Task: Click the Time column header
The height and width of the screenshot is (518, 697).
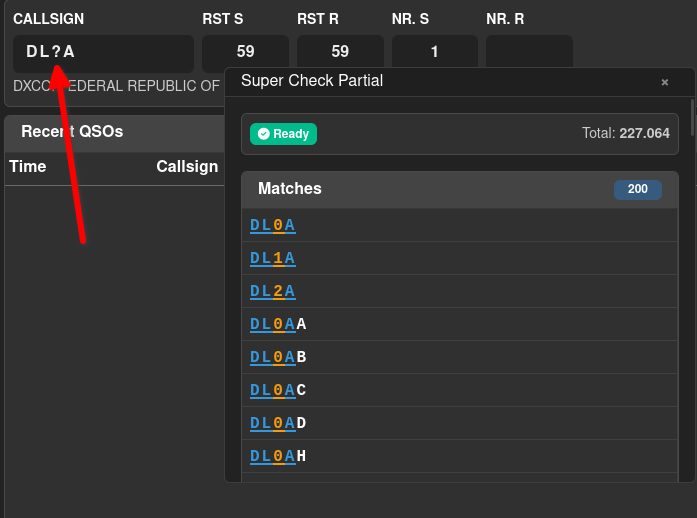Action: 28,167
